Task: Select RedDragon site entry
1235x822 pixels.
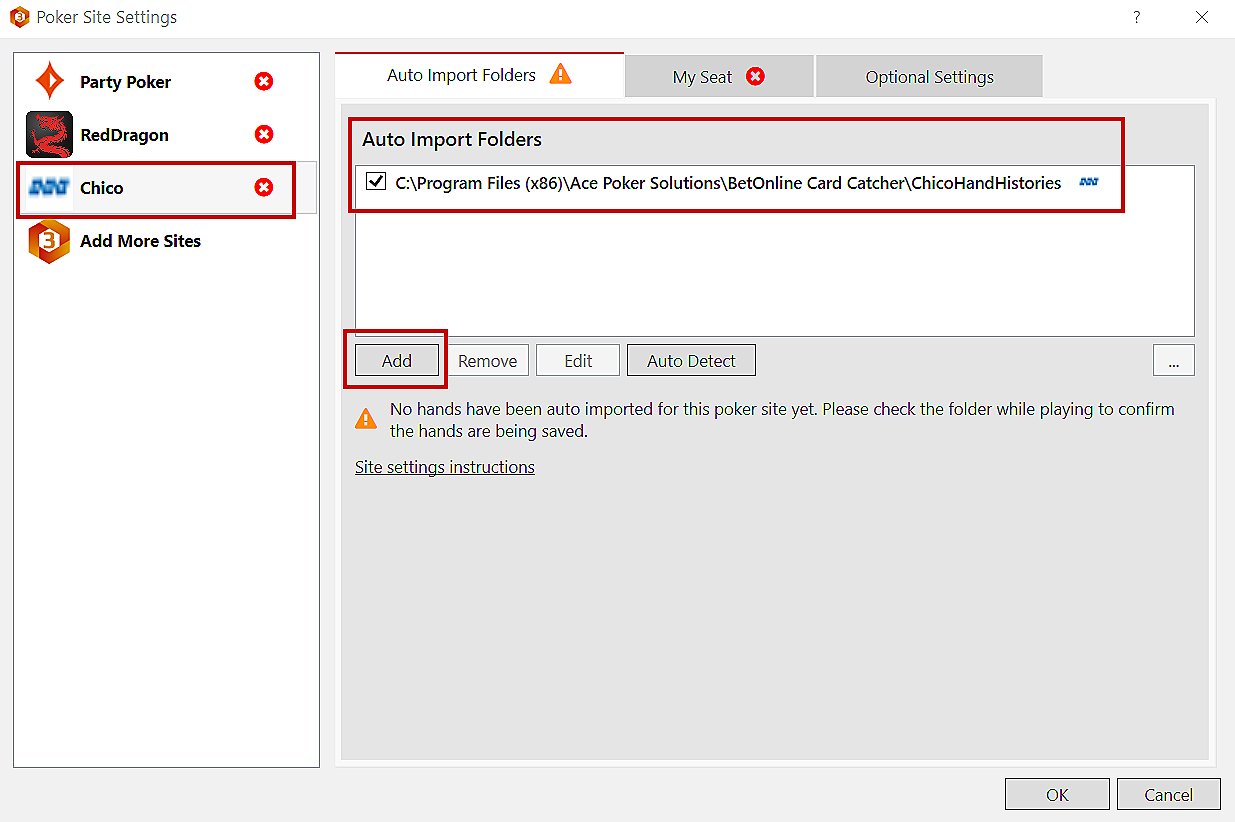Action: tap(166, 135)
